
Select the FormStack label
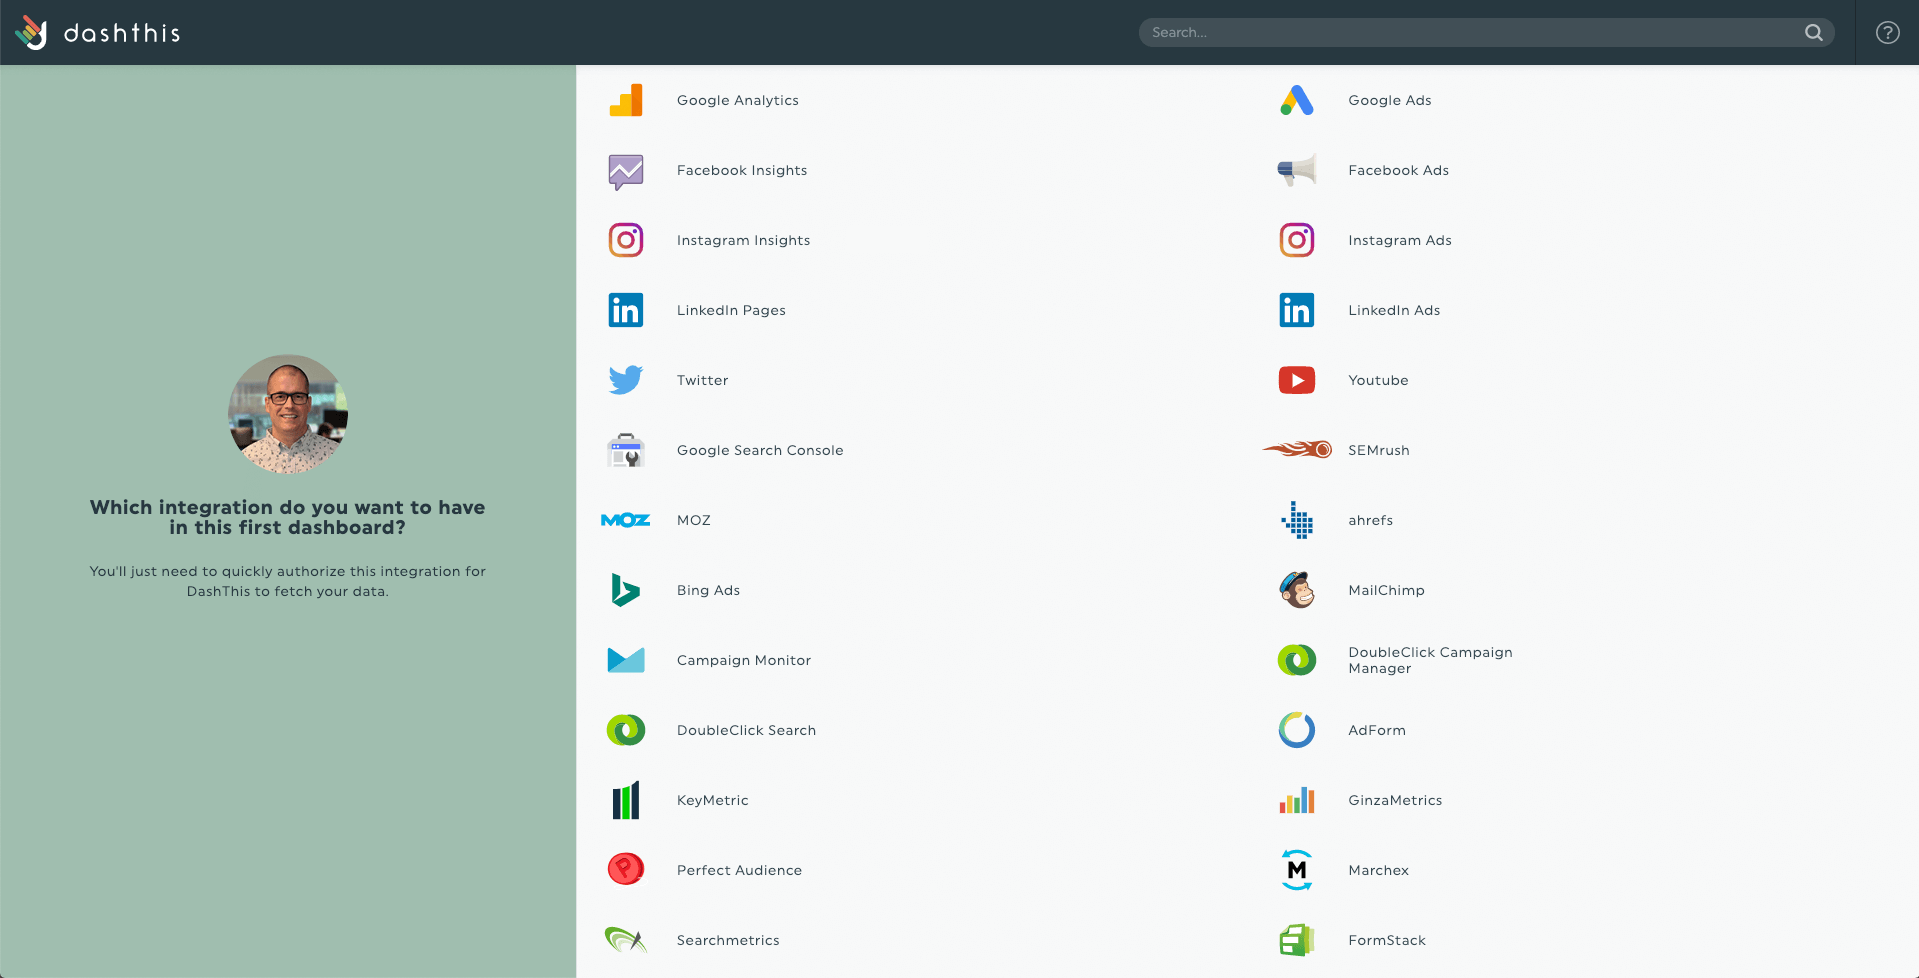pos(1387,940)
